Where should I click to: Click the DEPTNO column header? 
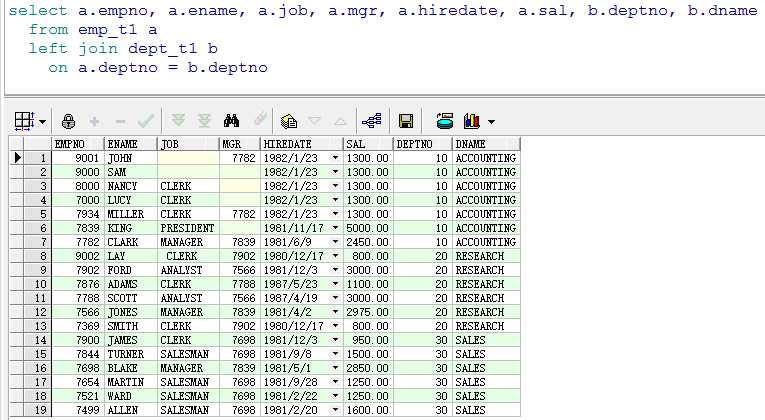click(x=422, y=144)
